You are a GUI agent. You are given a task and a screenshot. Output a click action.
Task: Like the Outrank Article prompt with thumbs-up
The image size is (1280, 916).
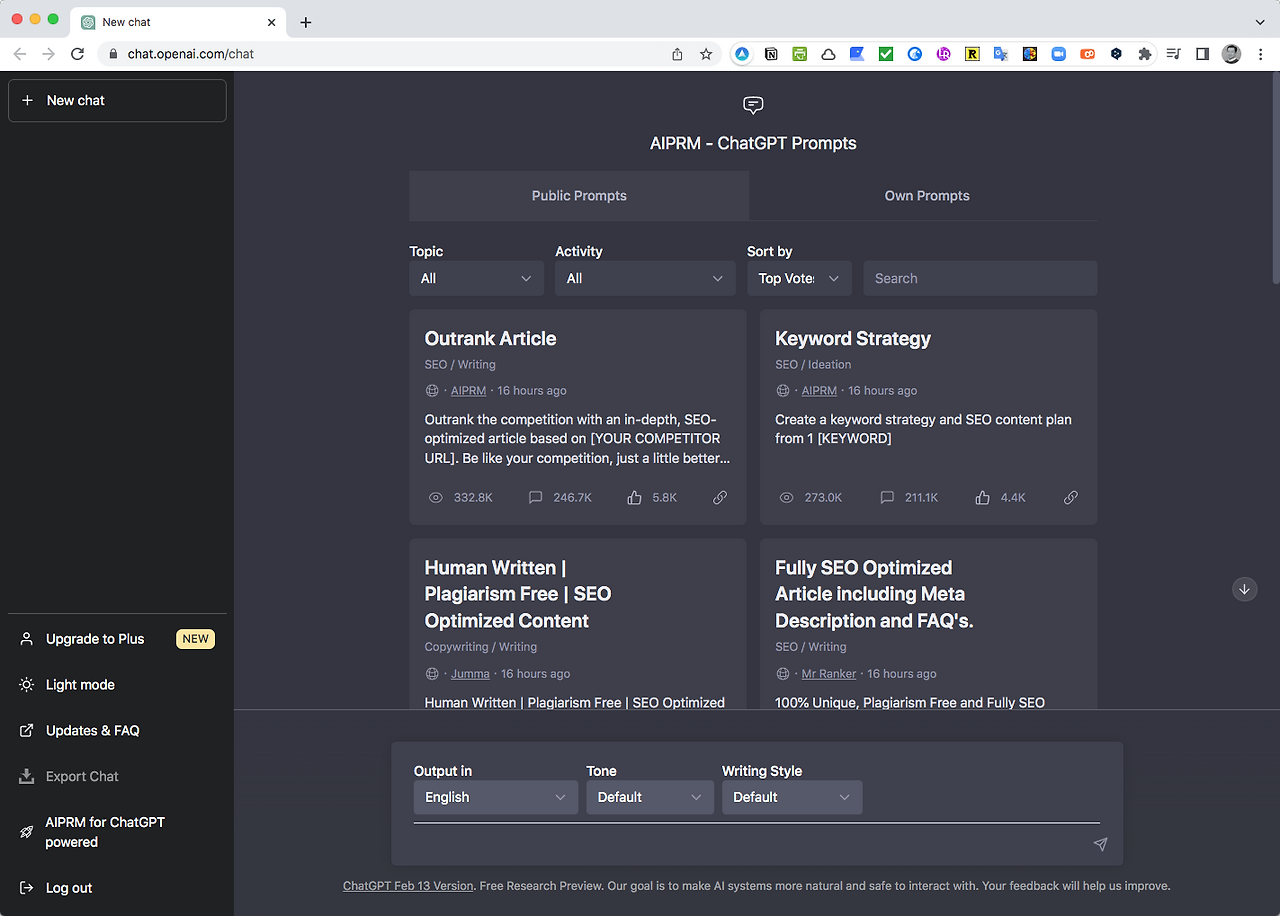[634, 497]
